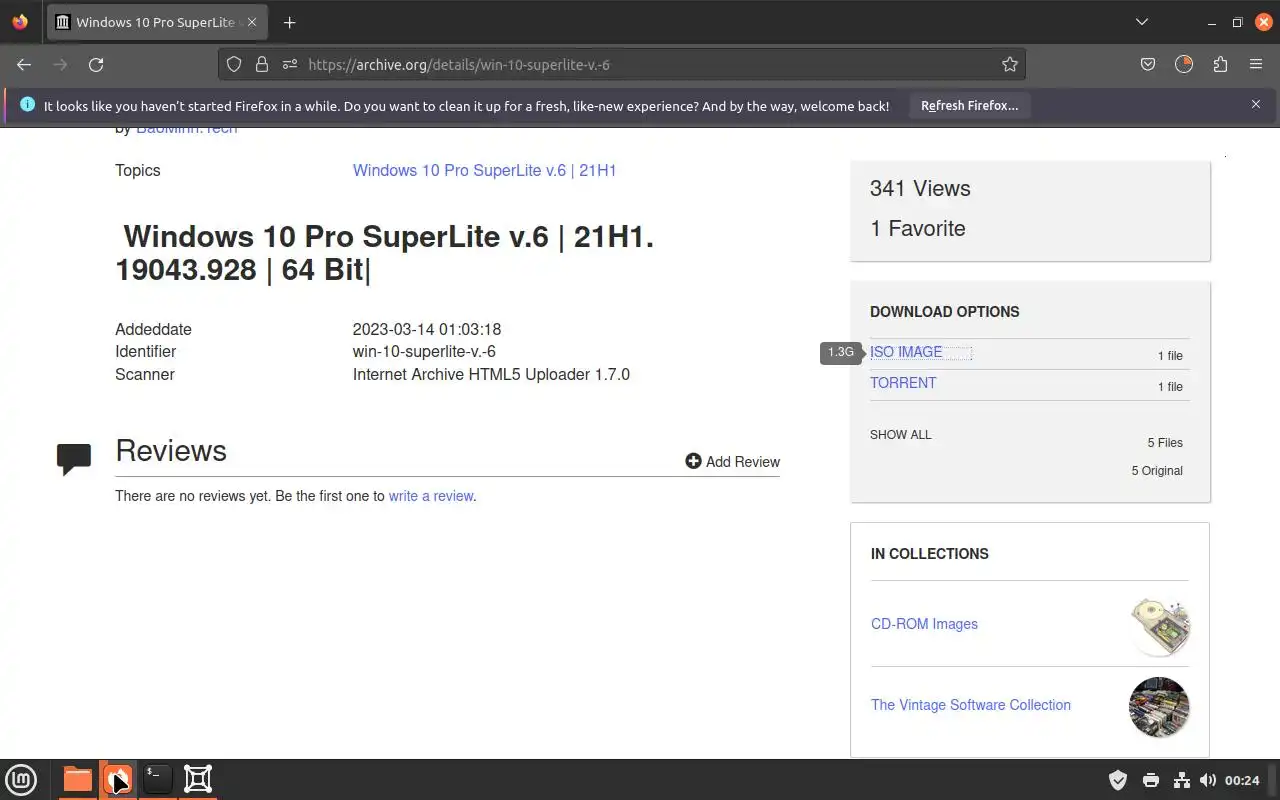
Task: Open the Extensions puzzle icon
Action: coord(1220,64)
